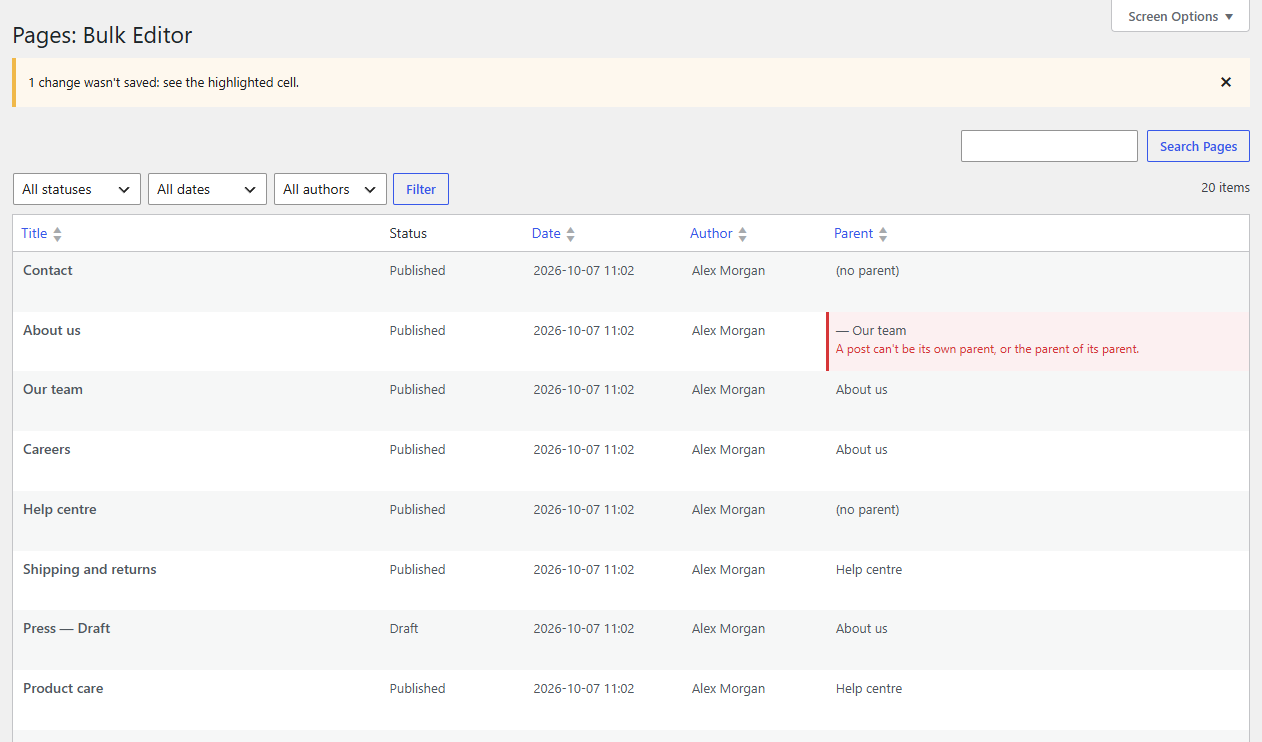This screenshot has width=1262, height=742.
Task: Select the Help centre page title
Action: click(x=60, y=509)
